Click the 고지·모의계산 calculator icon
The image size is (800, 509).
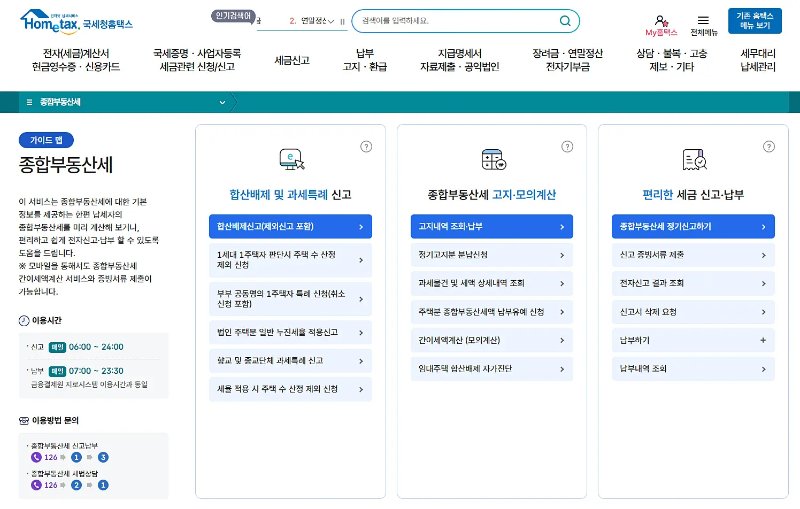[x=493, y=160]
